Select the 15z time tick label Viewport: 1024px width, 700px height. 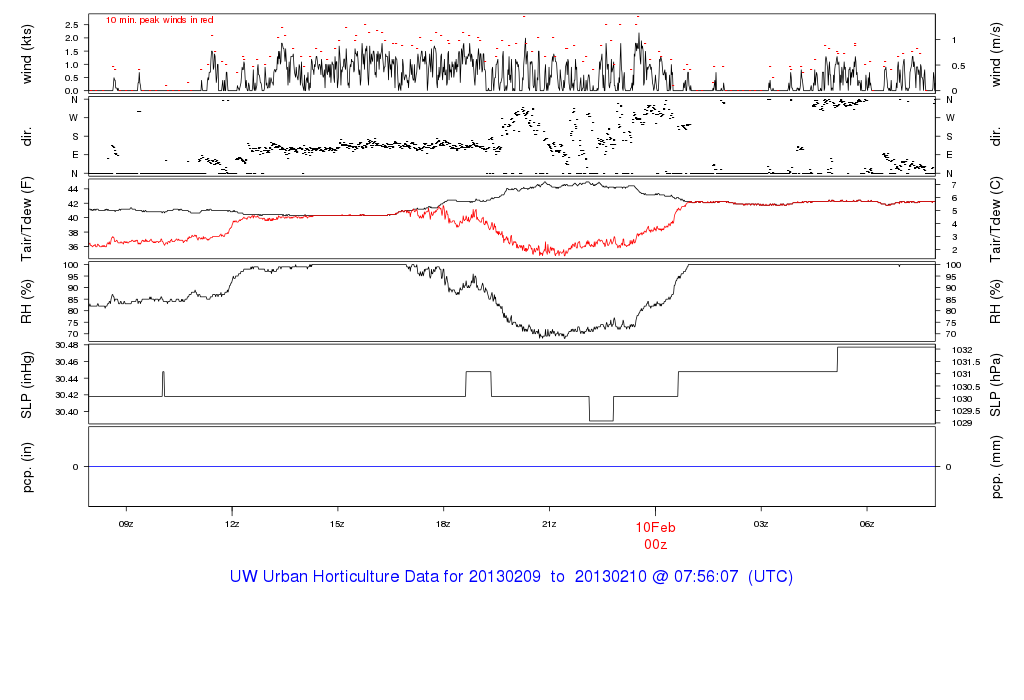point(337,524)
